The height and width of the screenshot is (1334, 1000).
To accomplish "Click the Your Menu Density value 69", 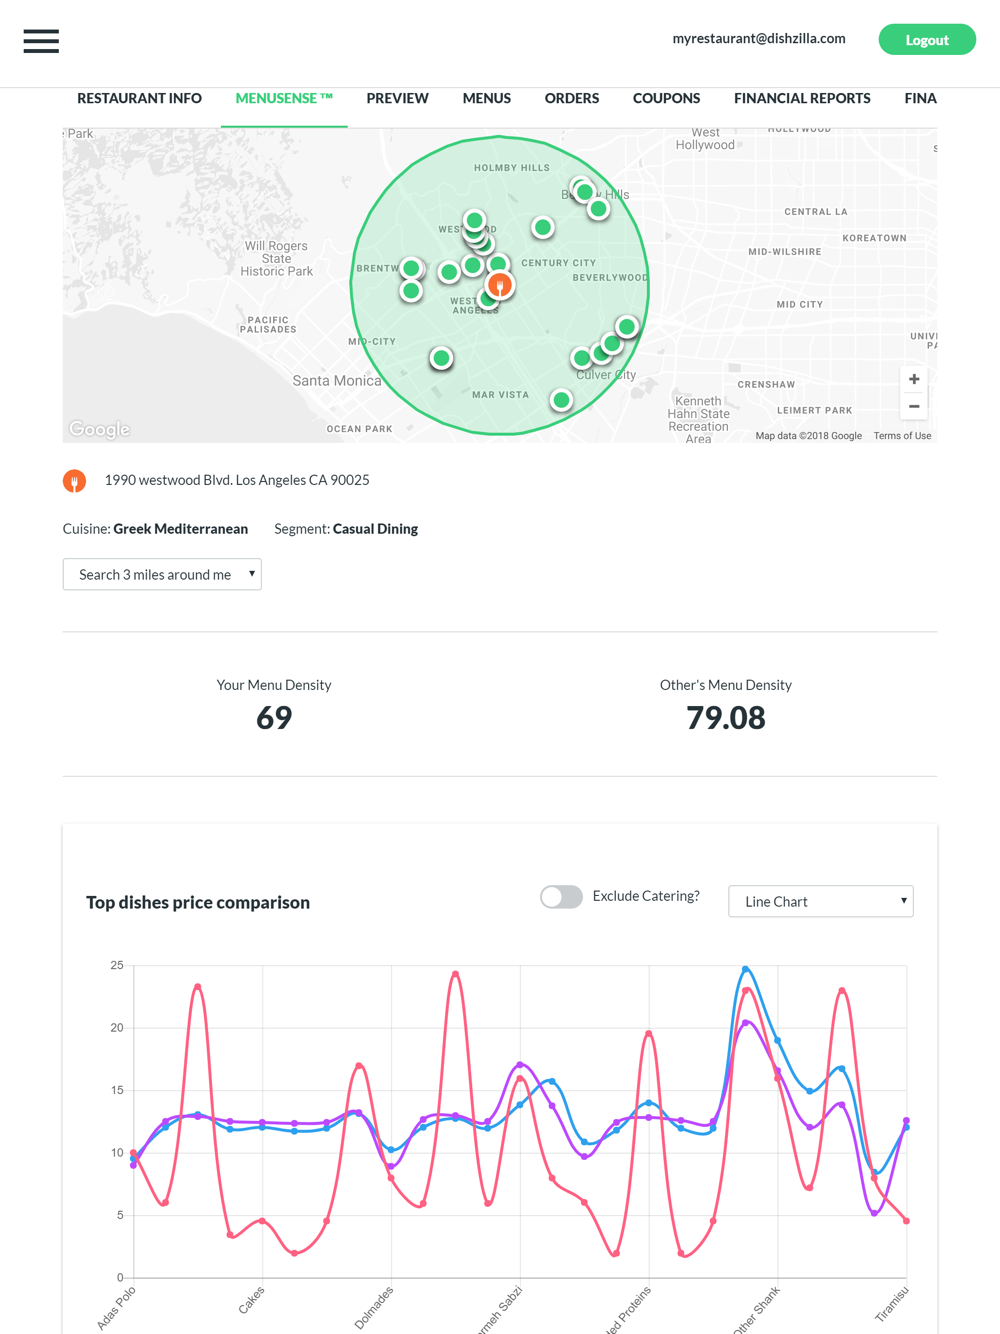I will click(x=274, y=717).
